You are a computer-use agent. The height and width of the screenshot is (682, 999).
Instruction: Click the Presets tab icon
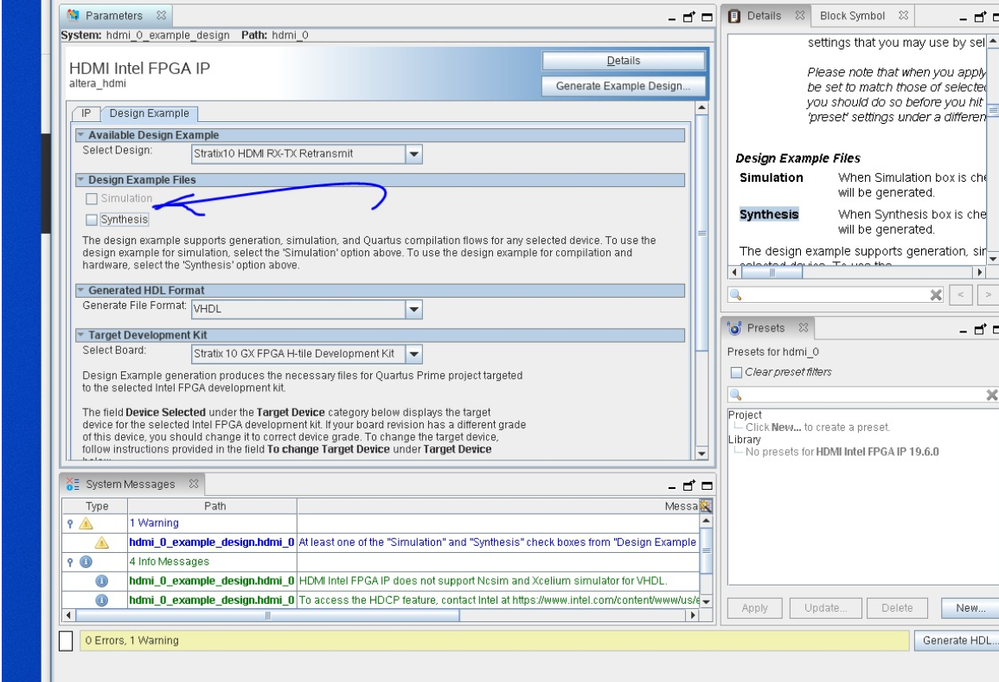click(735, 328)
